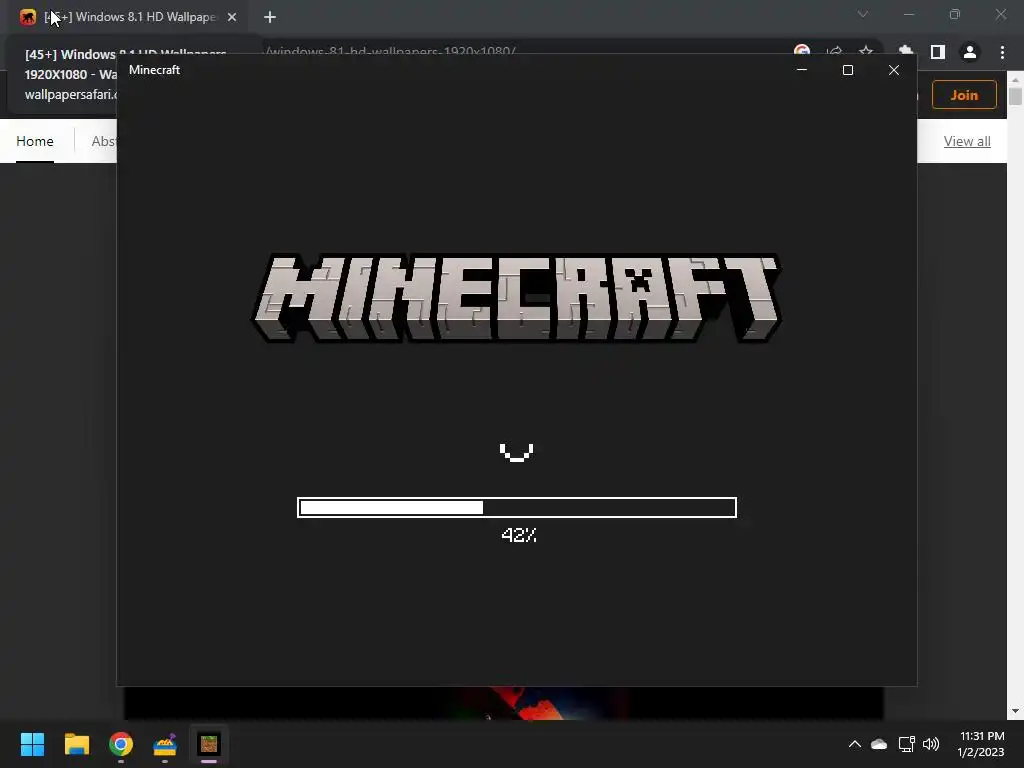Maximize the Minecraft window
This screenshot has height=768, width=1024.
click(x=848, y=70)
